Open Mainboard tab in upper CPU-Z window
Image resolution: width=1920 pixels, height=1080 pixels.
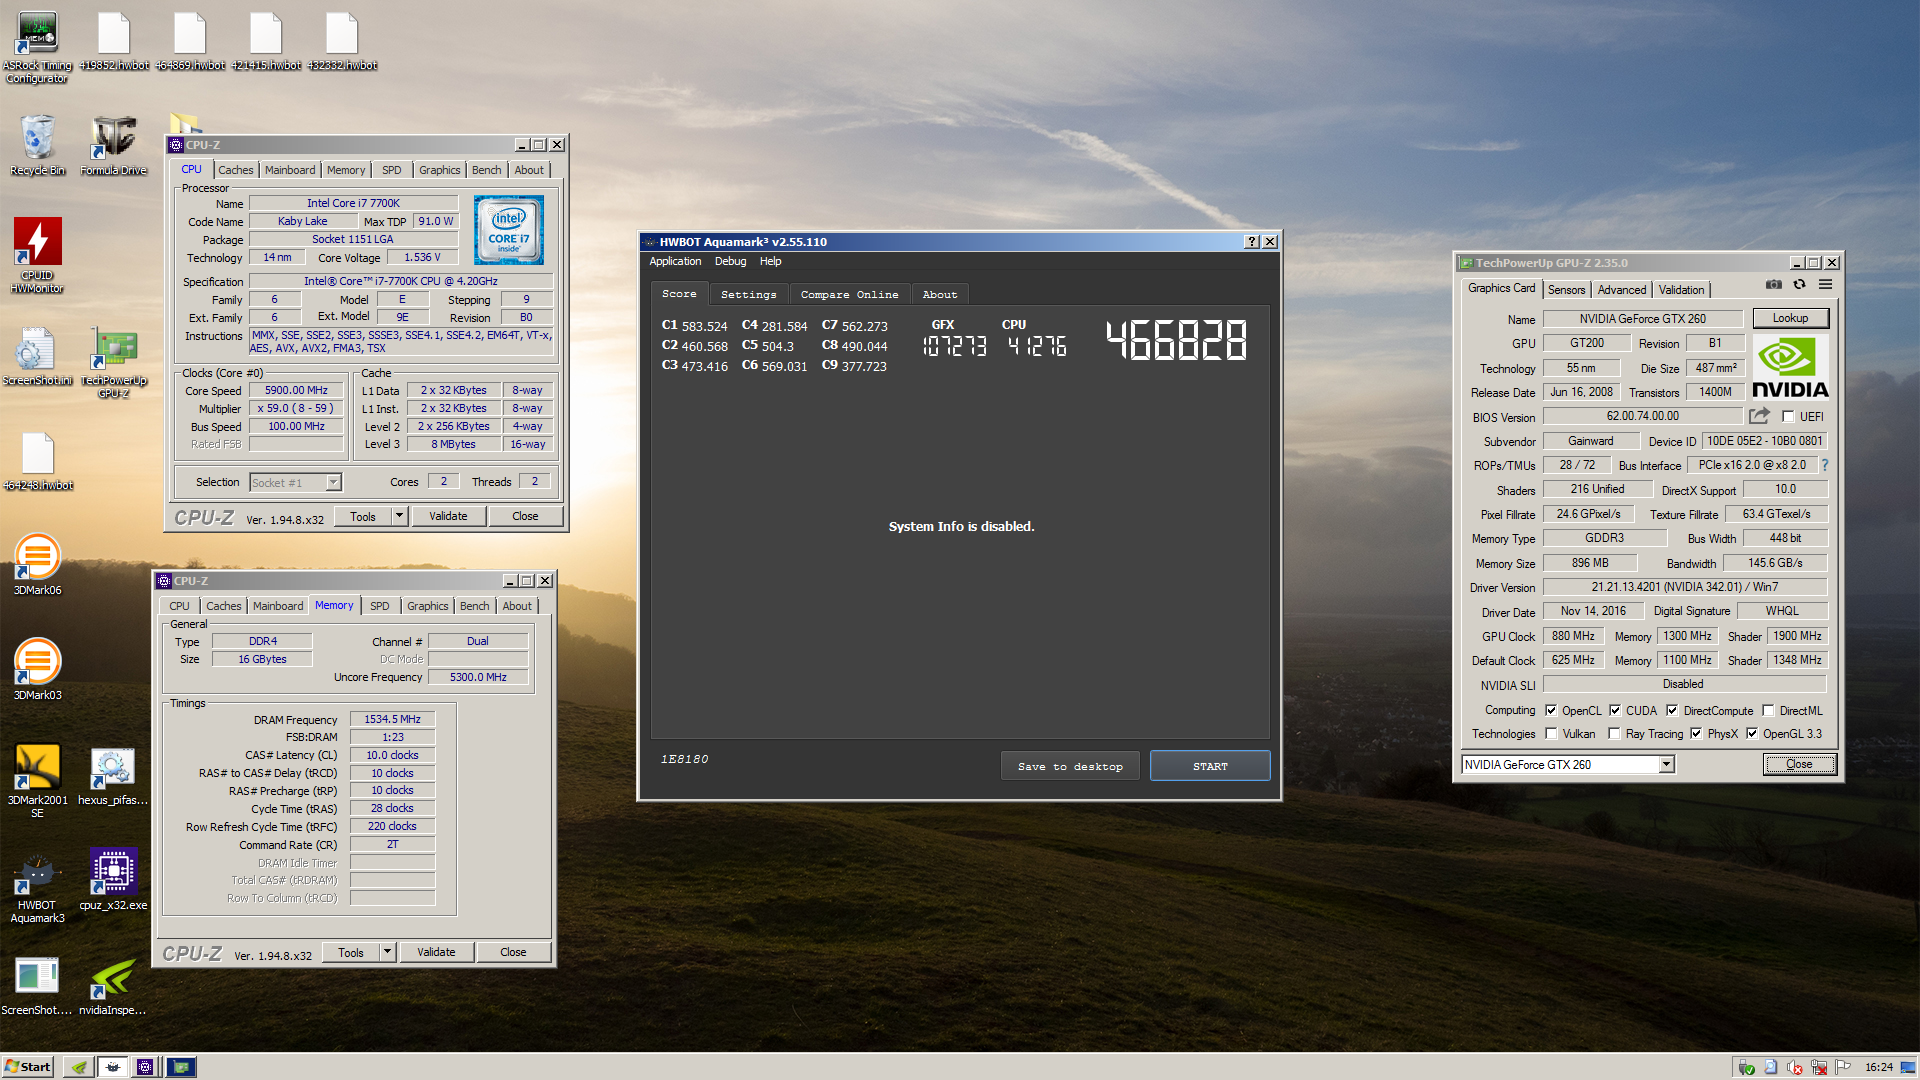point(290,170)
